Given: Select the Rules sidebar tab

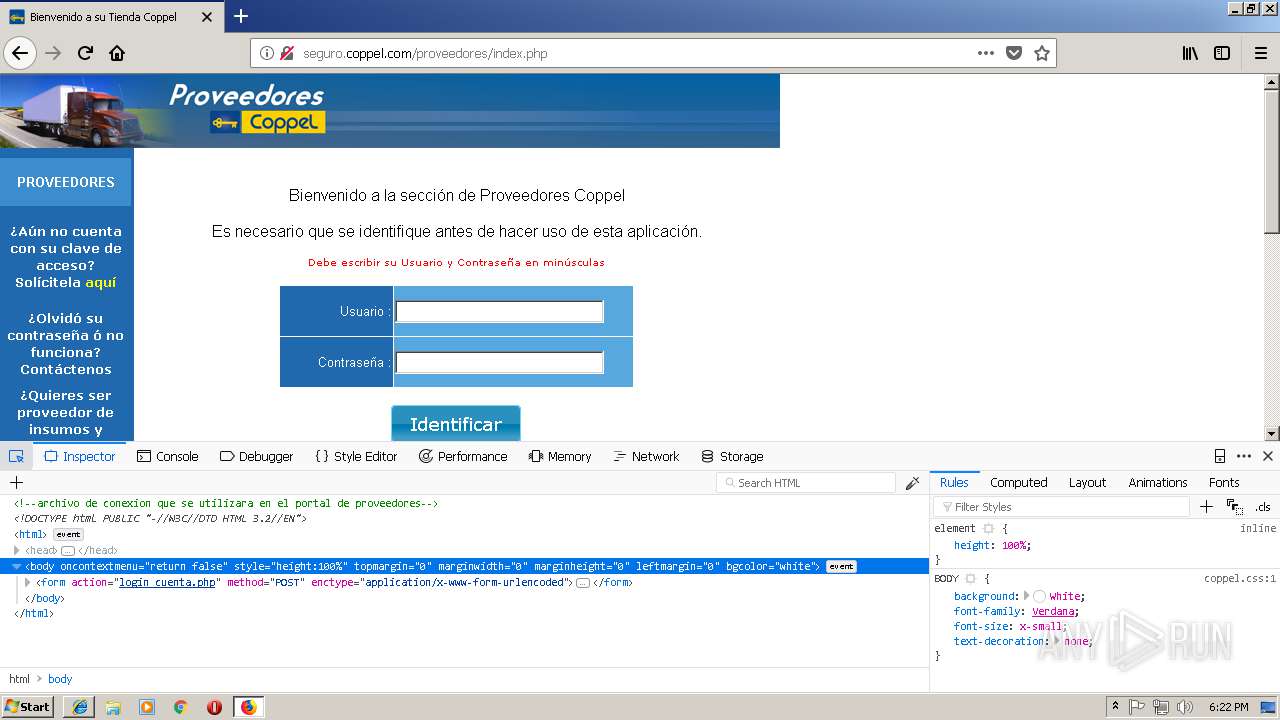Looking at the screenshot, I should [x=954, y=482].
